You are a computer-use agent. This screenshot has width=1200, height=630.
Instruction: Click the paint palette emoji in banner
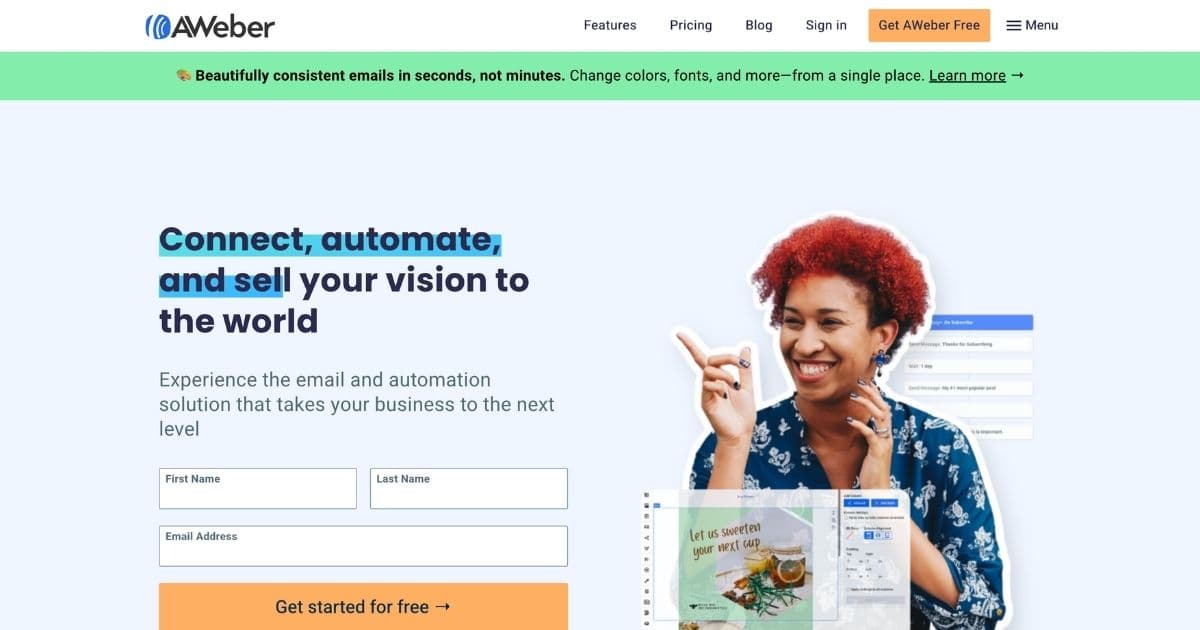183,75
